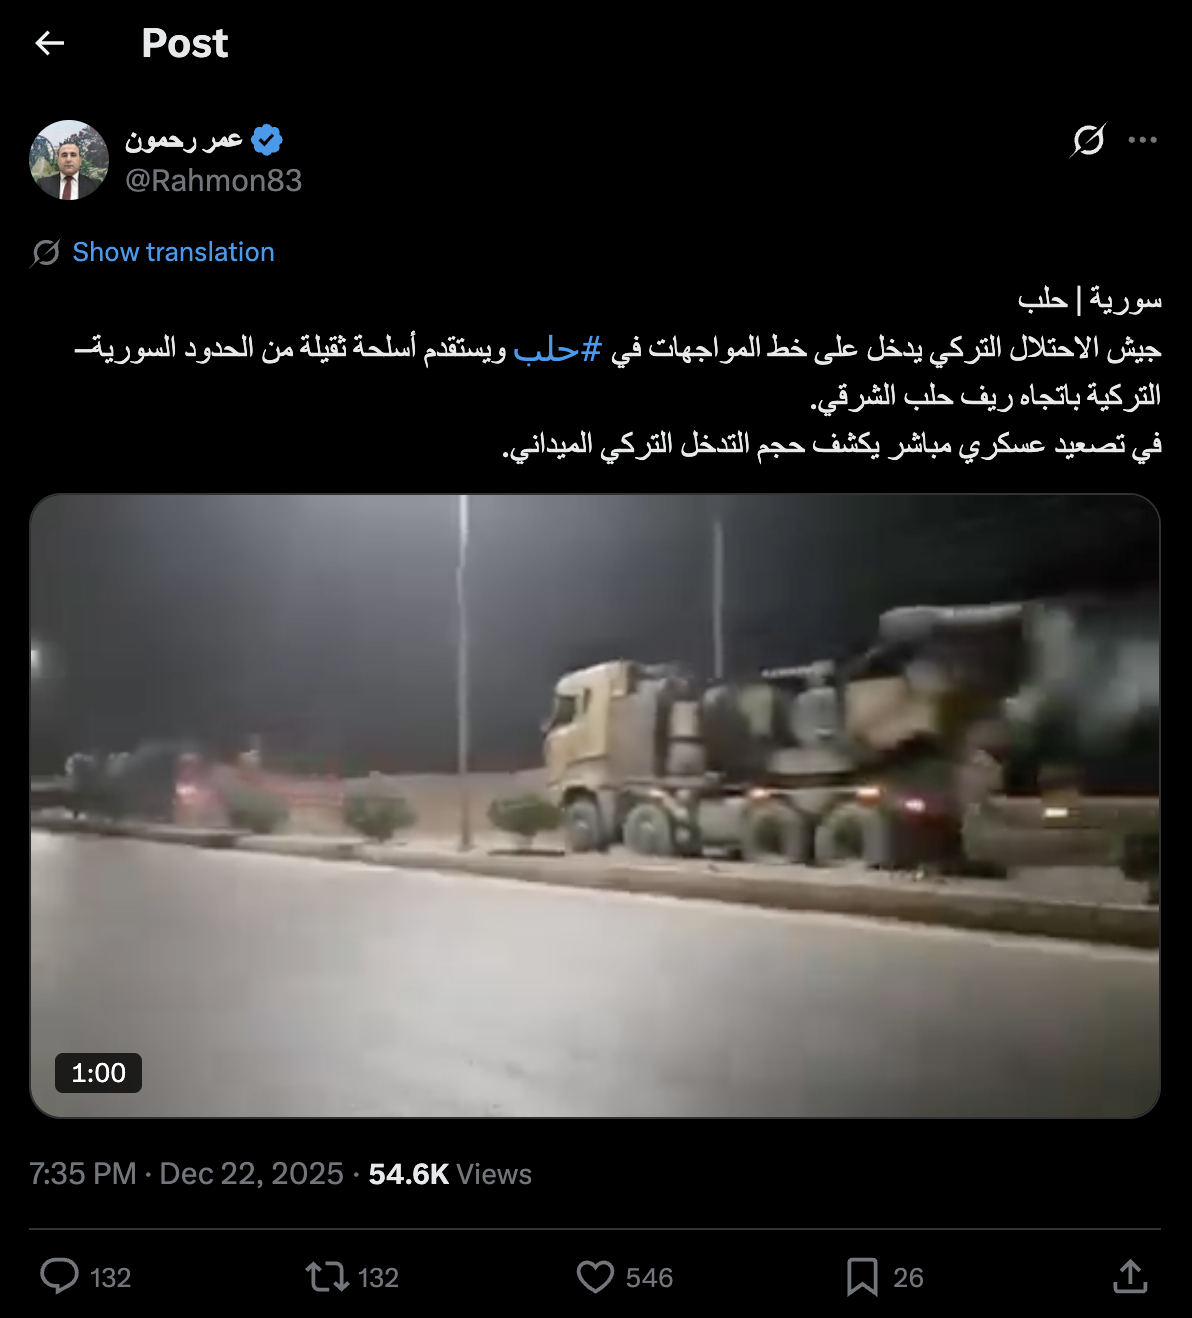Image resolution: width=1192 pixels, height=1318 pixels.
Task: Open the profile picture of Rahmon83
Action: point(69,160)
